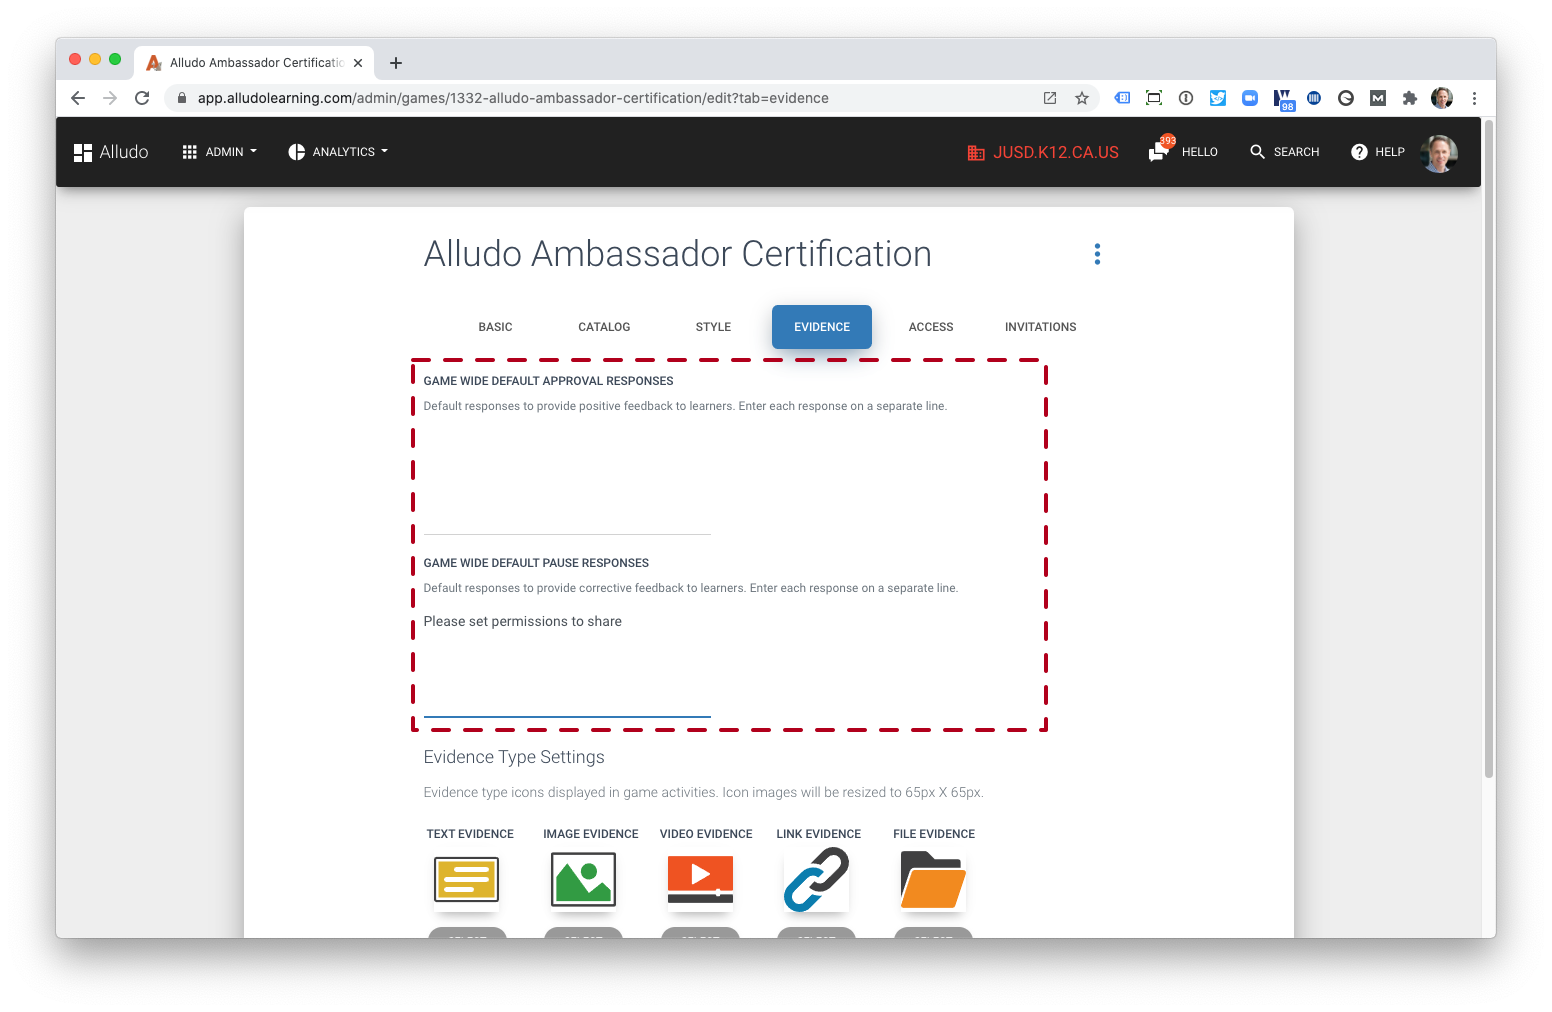Click the File Evidence folder icon
1552x1012 pixels.
tap(933, 880)
